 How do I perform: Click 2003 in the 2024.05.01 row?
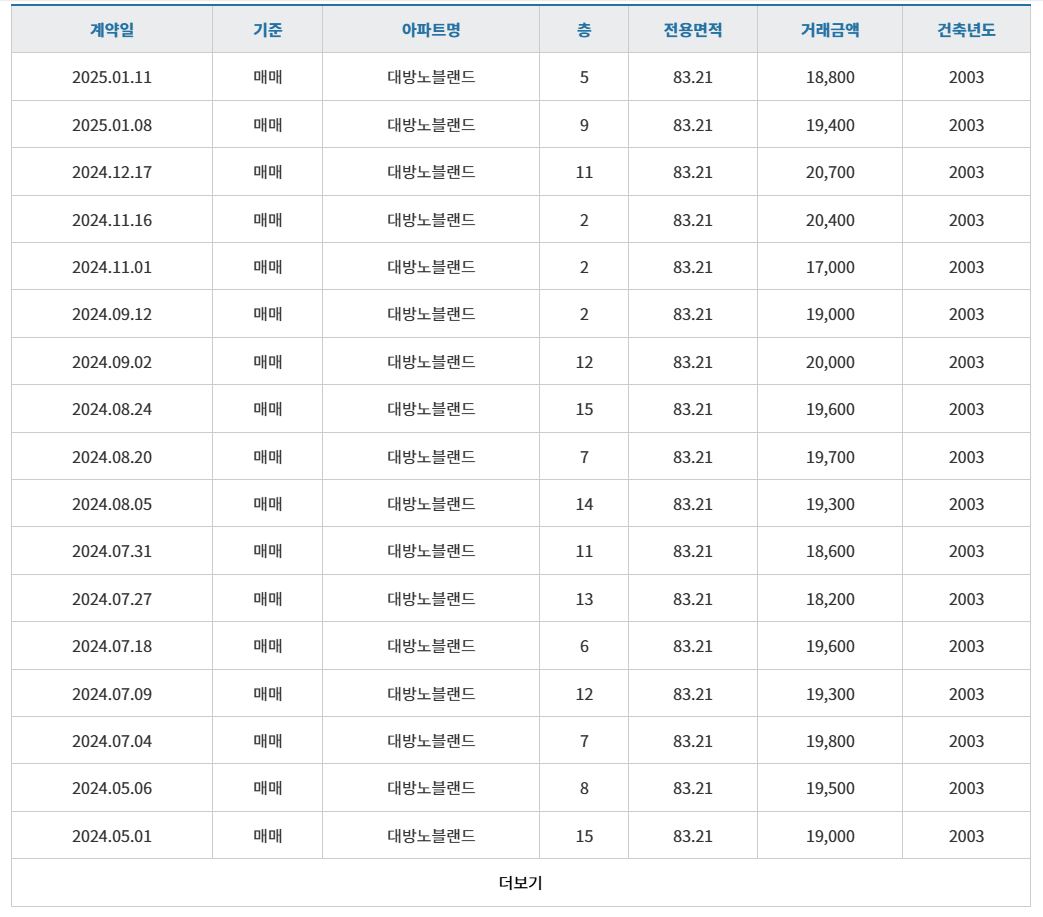(966, 837)
